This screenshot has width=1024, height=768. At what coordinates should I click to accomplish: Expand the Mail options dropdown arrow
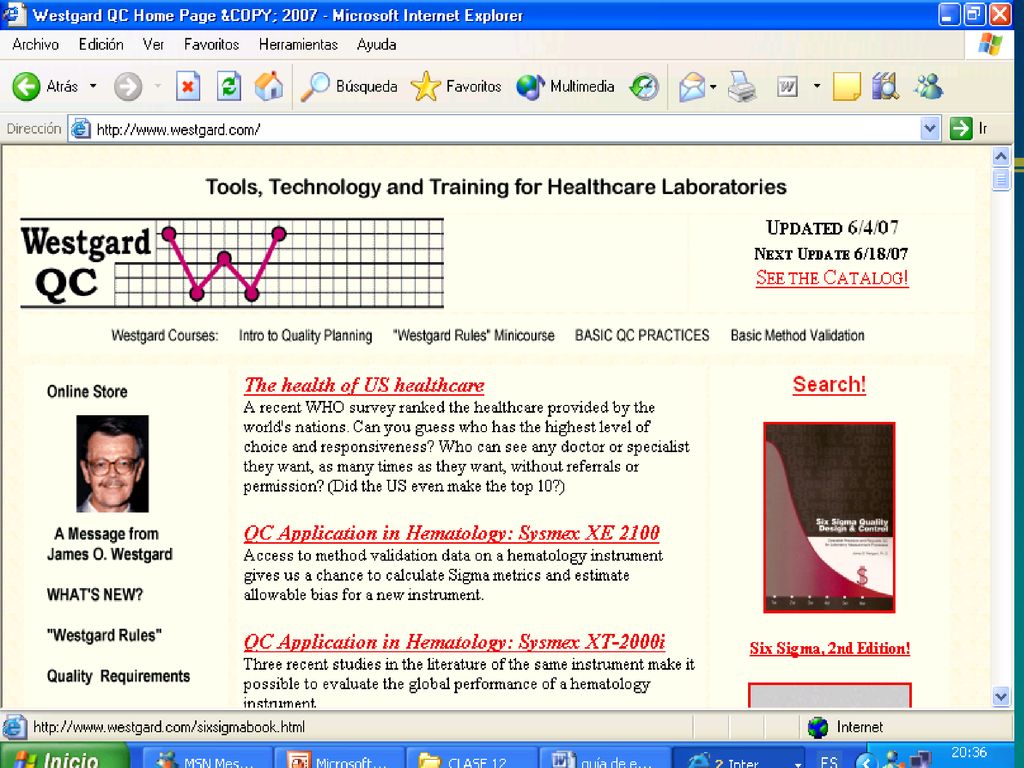pyautogui.click(x=712, y=86)
